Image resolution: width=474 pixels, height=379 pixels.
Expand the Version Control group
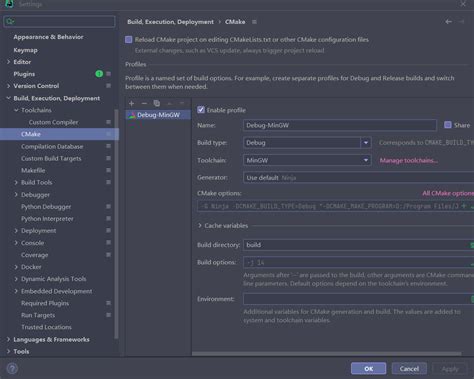click(8, 86)
